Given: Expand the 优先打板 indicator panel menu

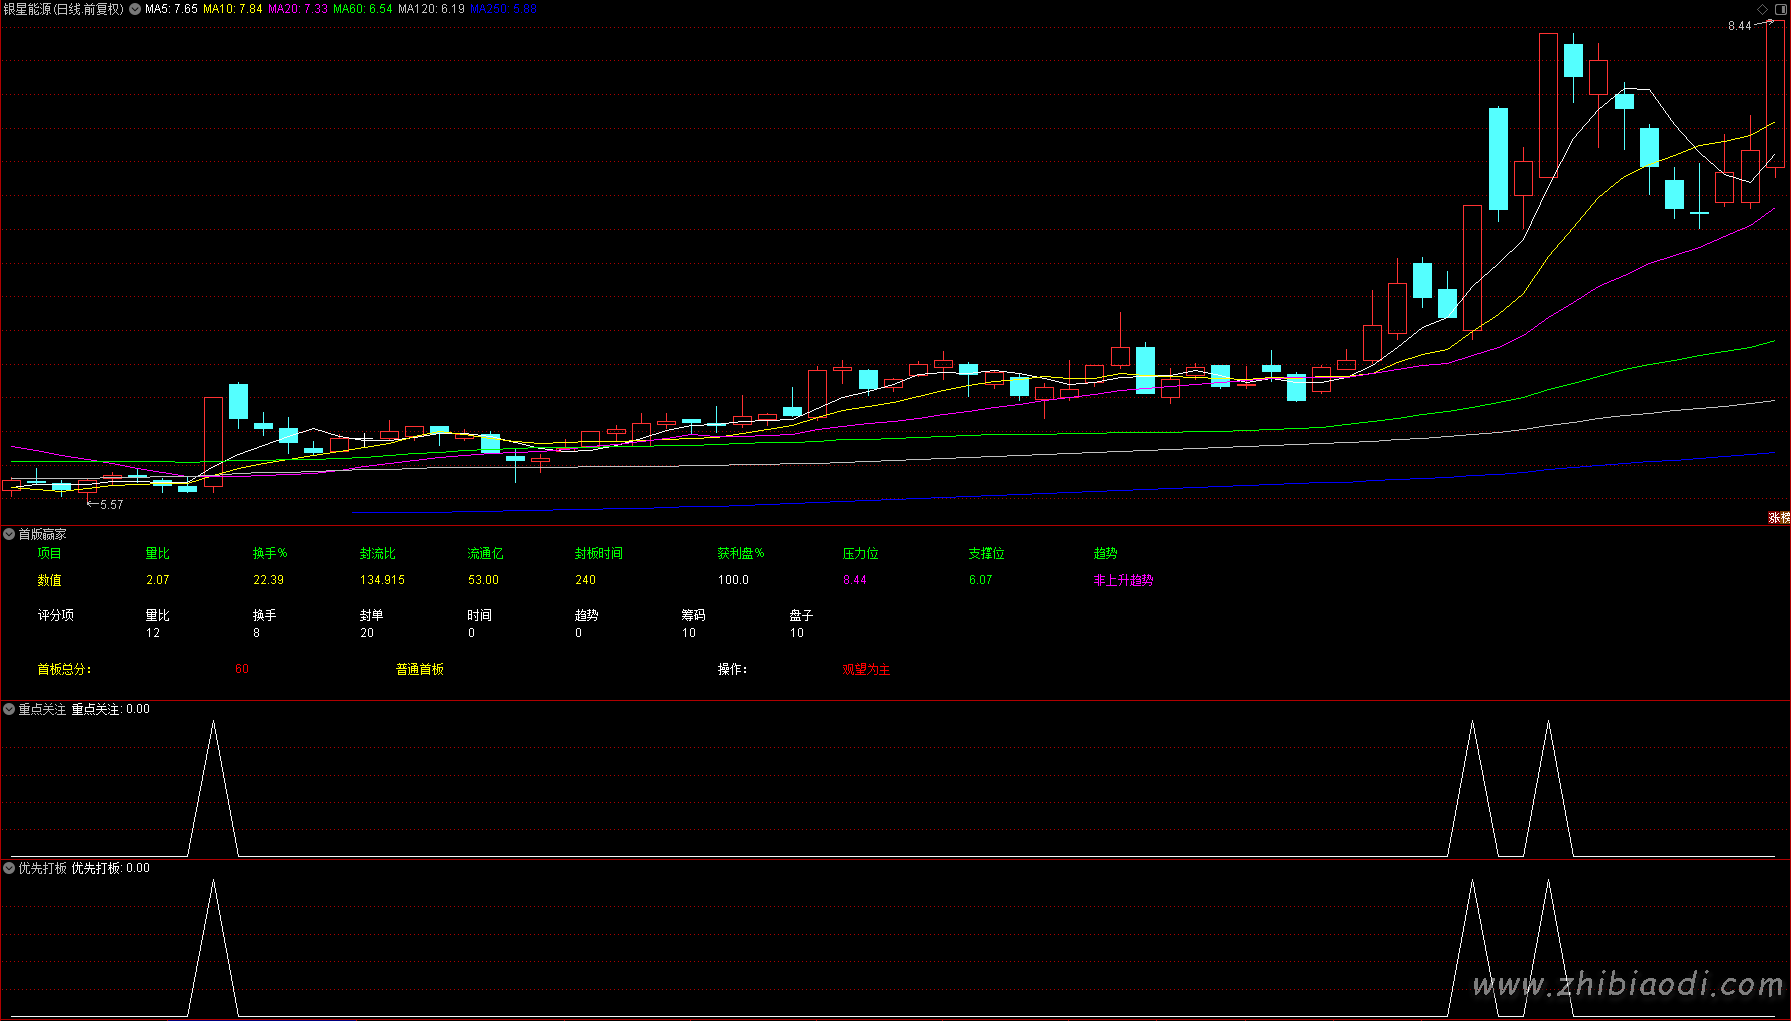Looking at the screenshot, I should tap(9, 868).
